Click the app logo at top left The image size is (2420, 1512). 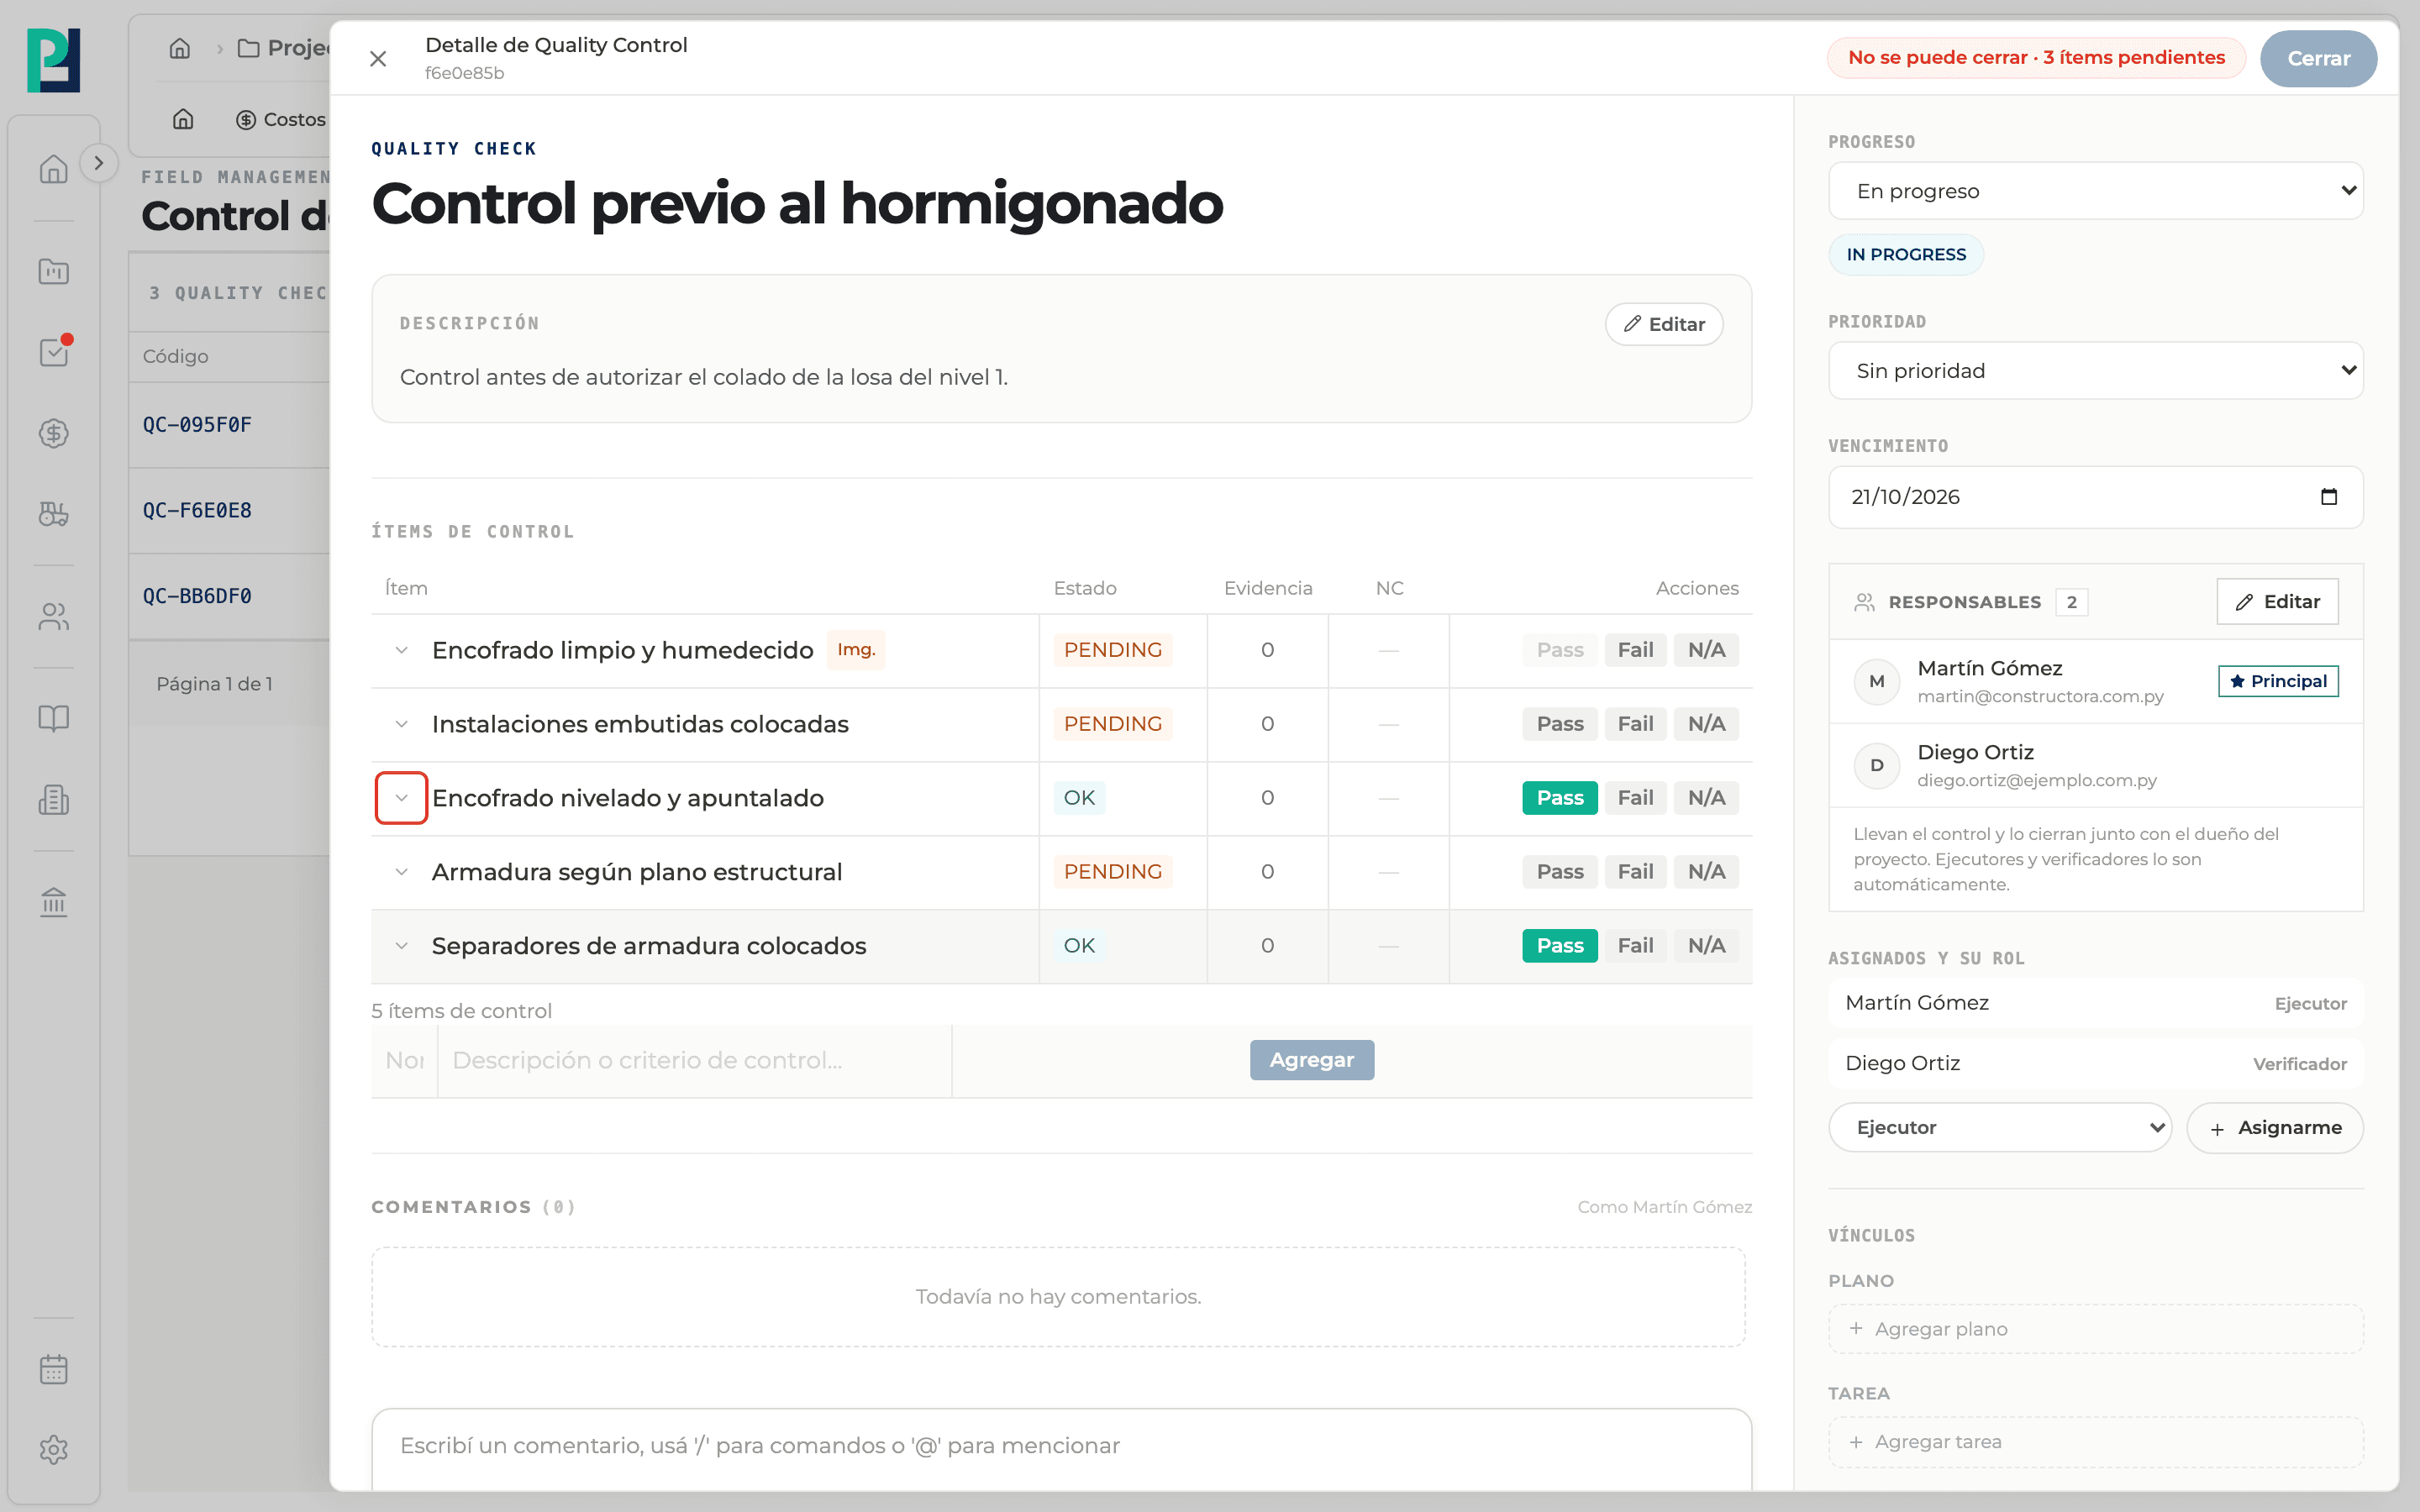pos(53,60)
